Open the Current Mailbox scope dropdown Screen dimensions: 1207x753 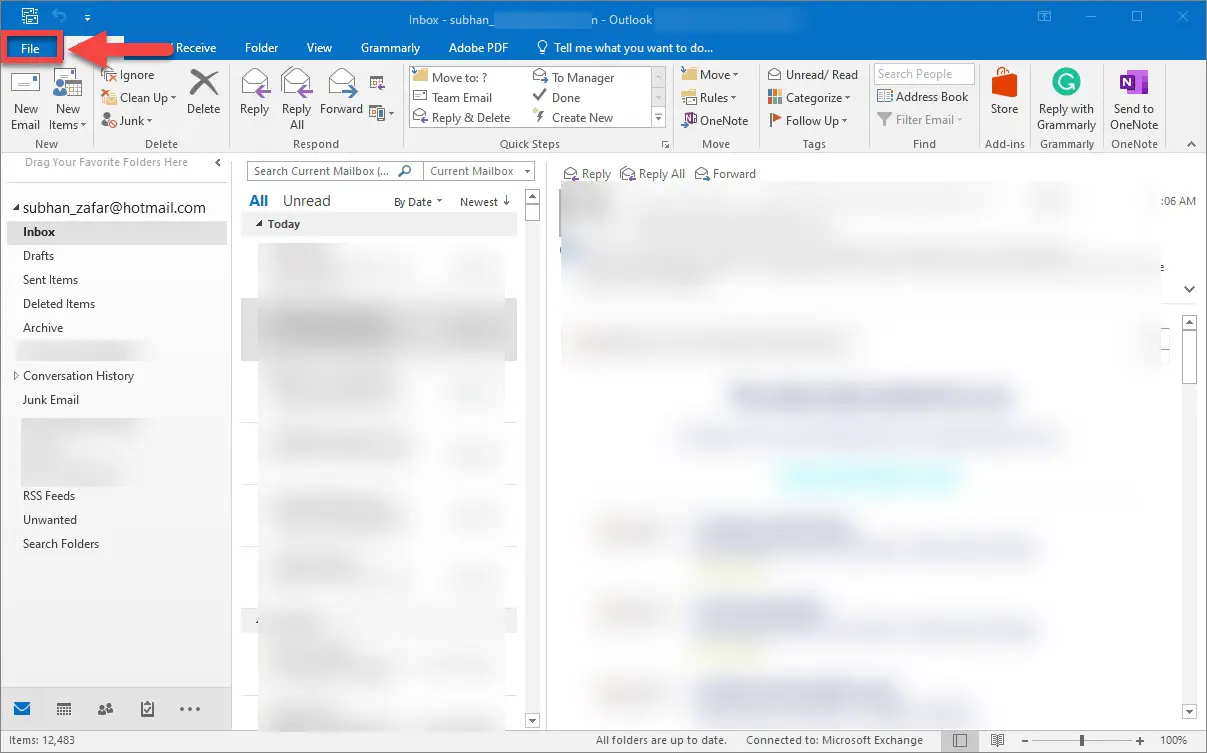478,171
